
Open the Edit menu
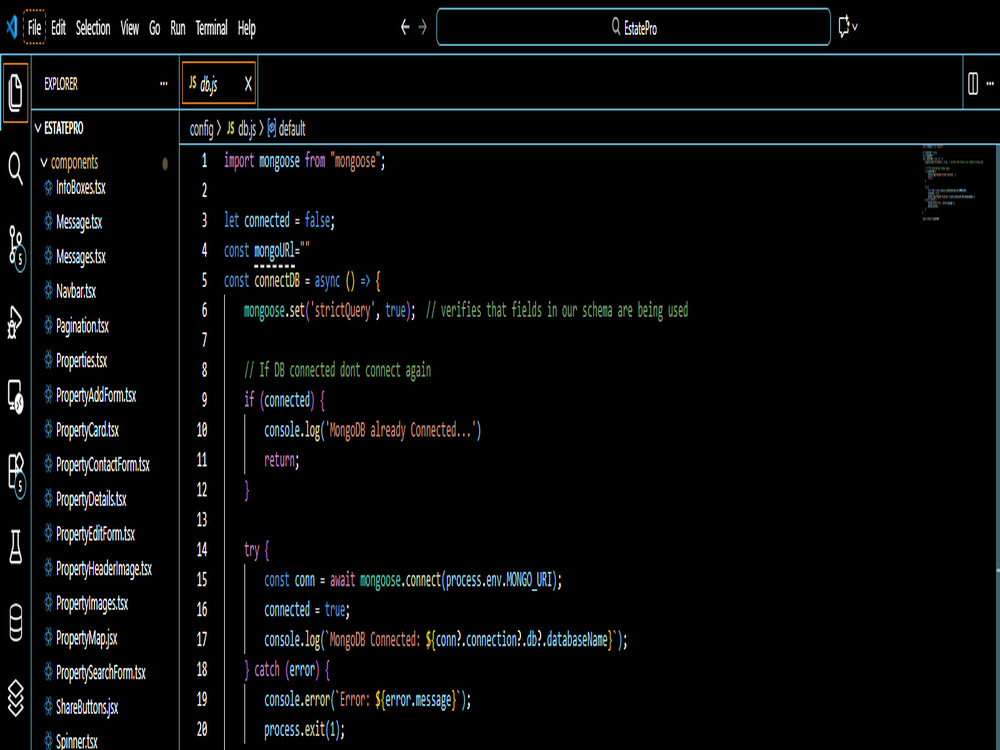[x=59, y=28]
